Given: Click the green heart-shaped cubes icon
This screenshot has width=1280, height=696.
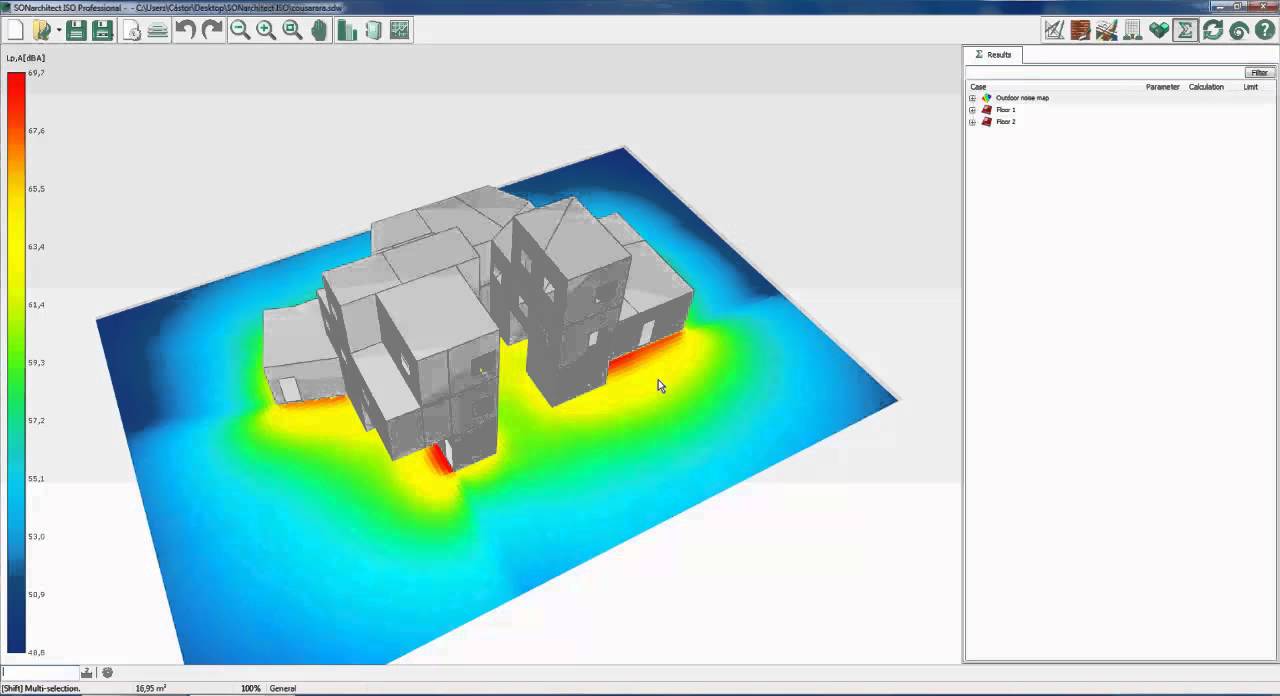Looking at the screenshot, I should (x=1159, y=30).
